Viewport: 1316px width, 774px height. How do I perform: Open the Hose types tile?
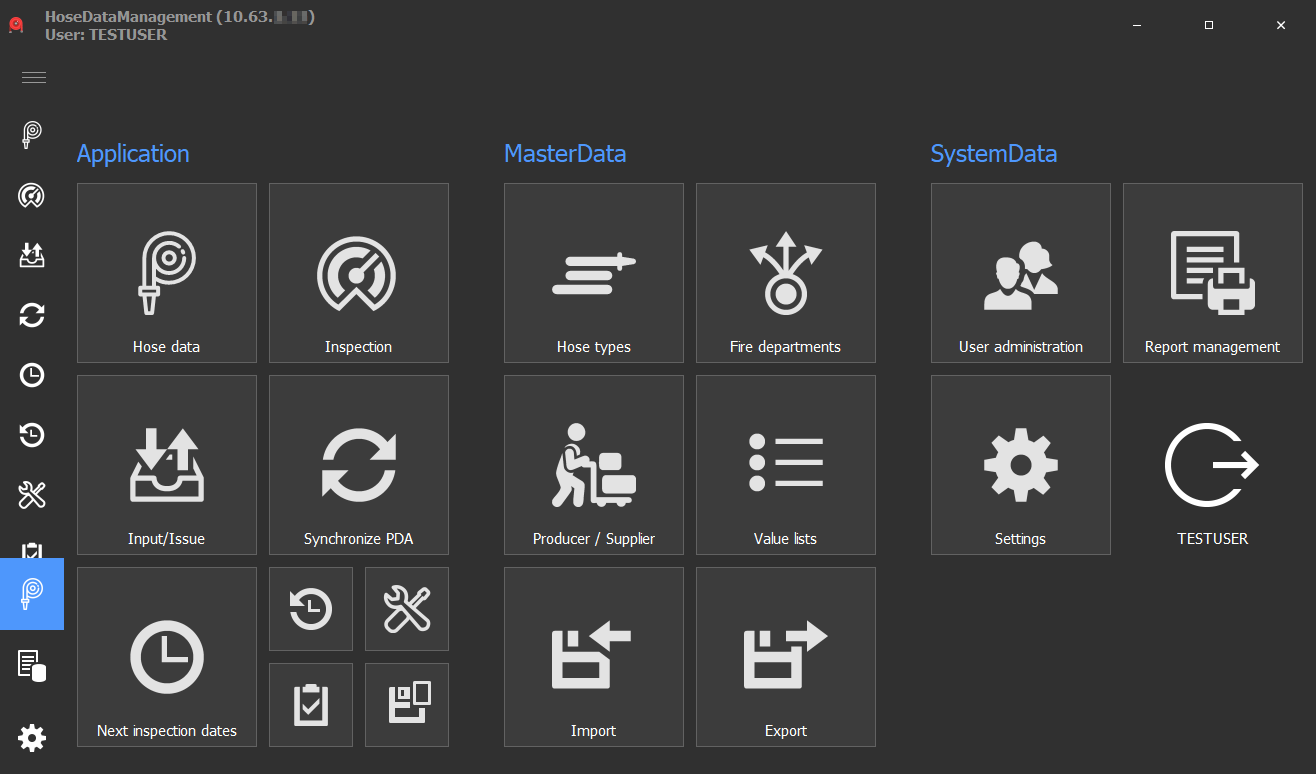click(594, 272)
